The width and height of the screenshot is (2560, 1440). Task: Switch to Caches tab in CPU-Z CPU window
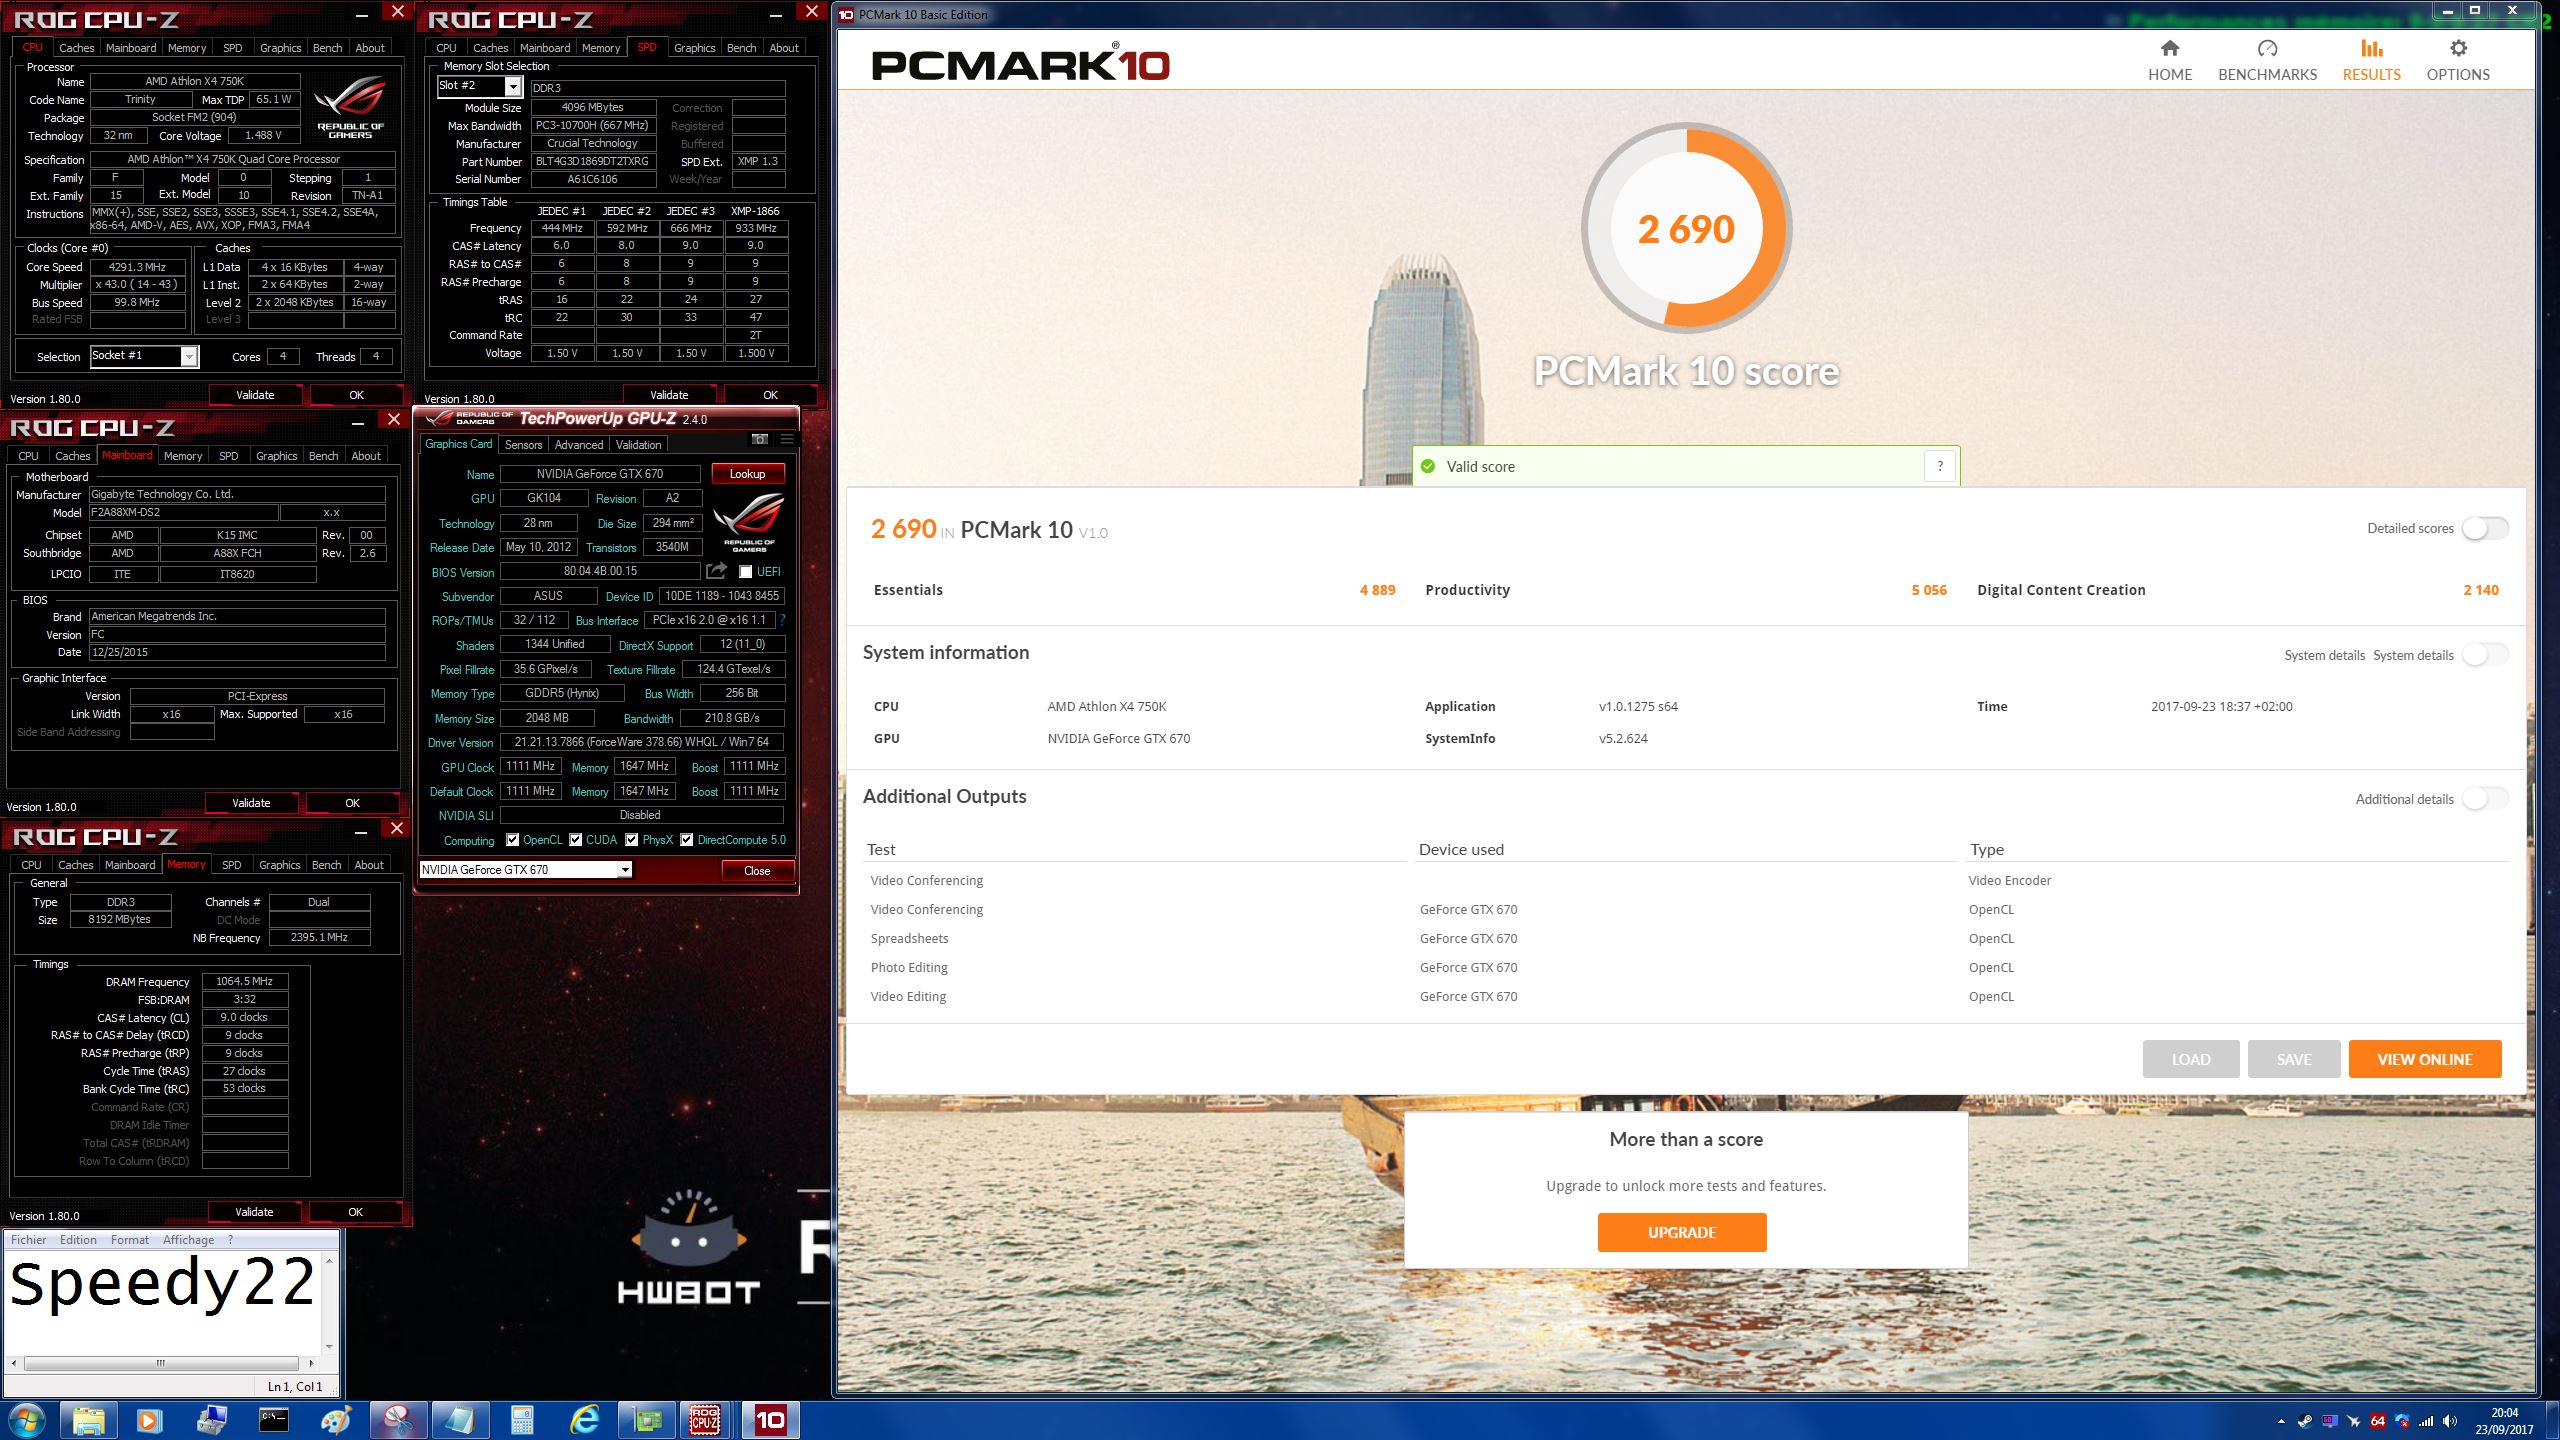(76, 48)
